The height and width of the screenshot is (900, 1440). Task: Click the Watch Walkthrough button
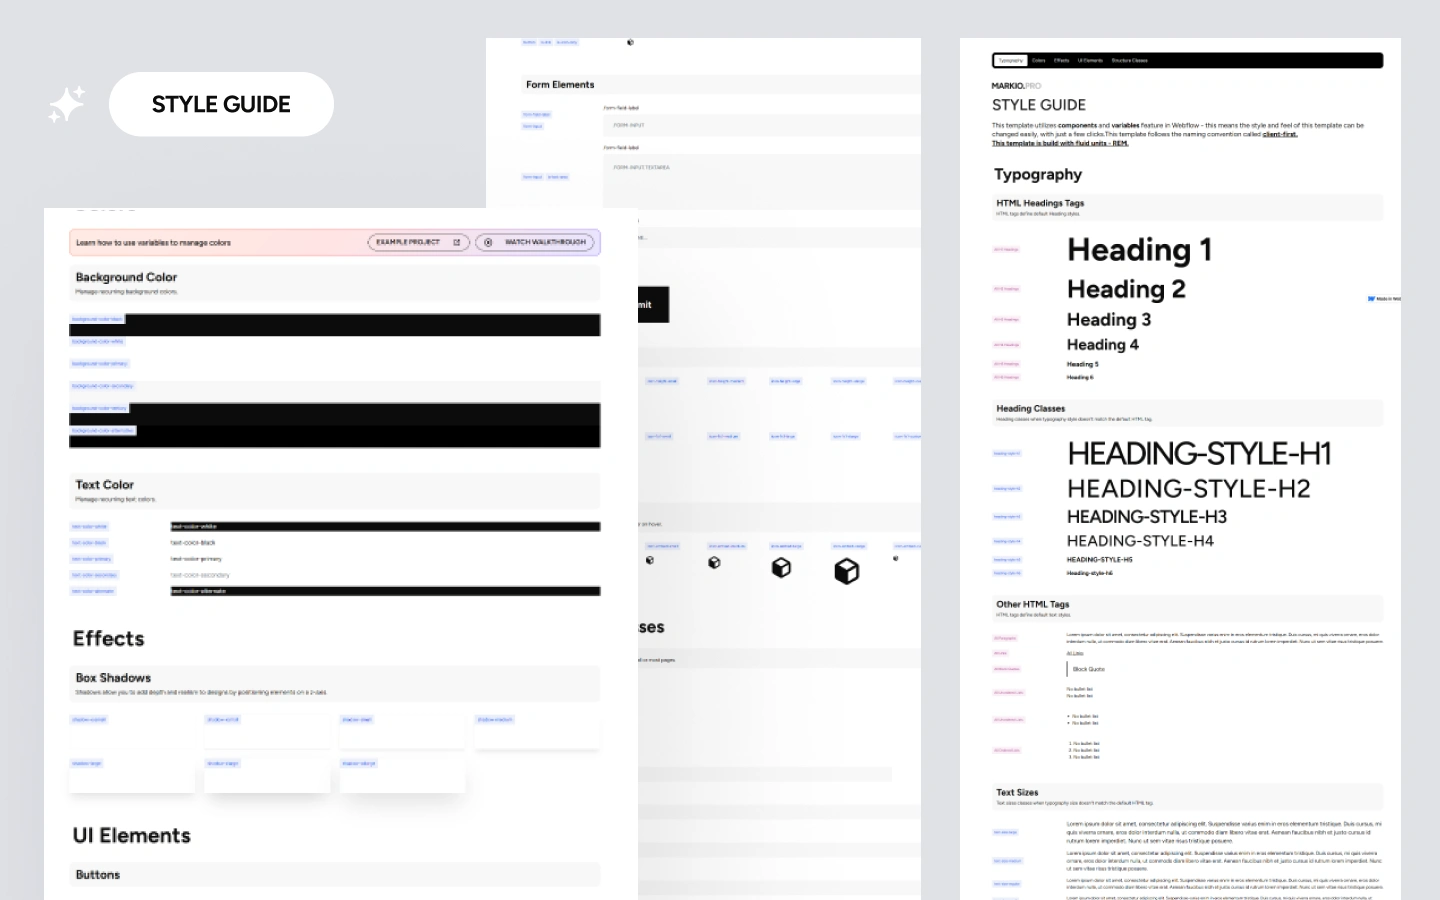pyautogui.click(x=536, y=242)
